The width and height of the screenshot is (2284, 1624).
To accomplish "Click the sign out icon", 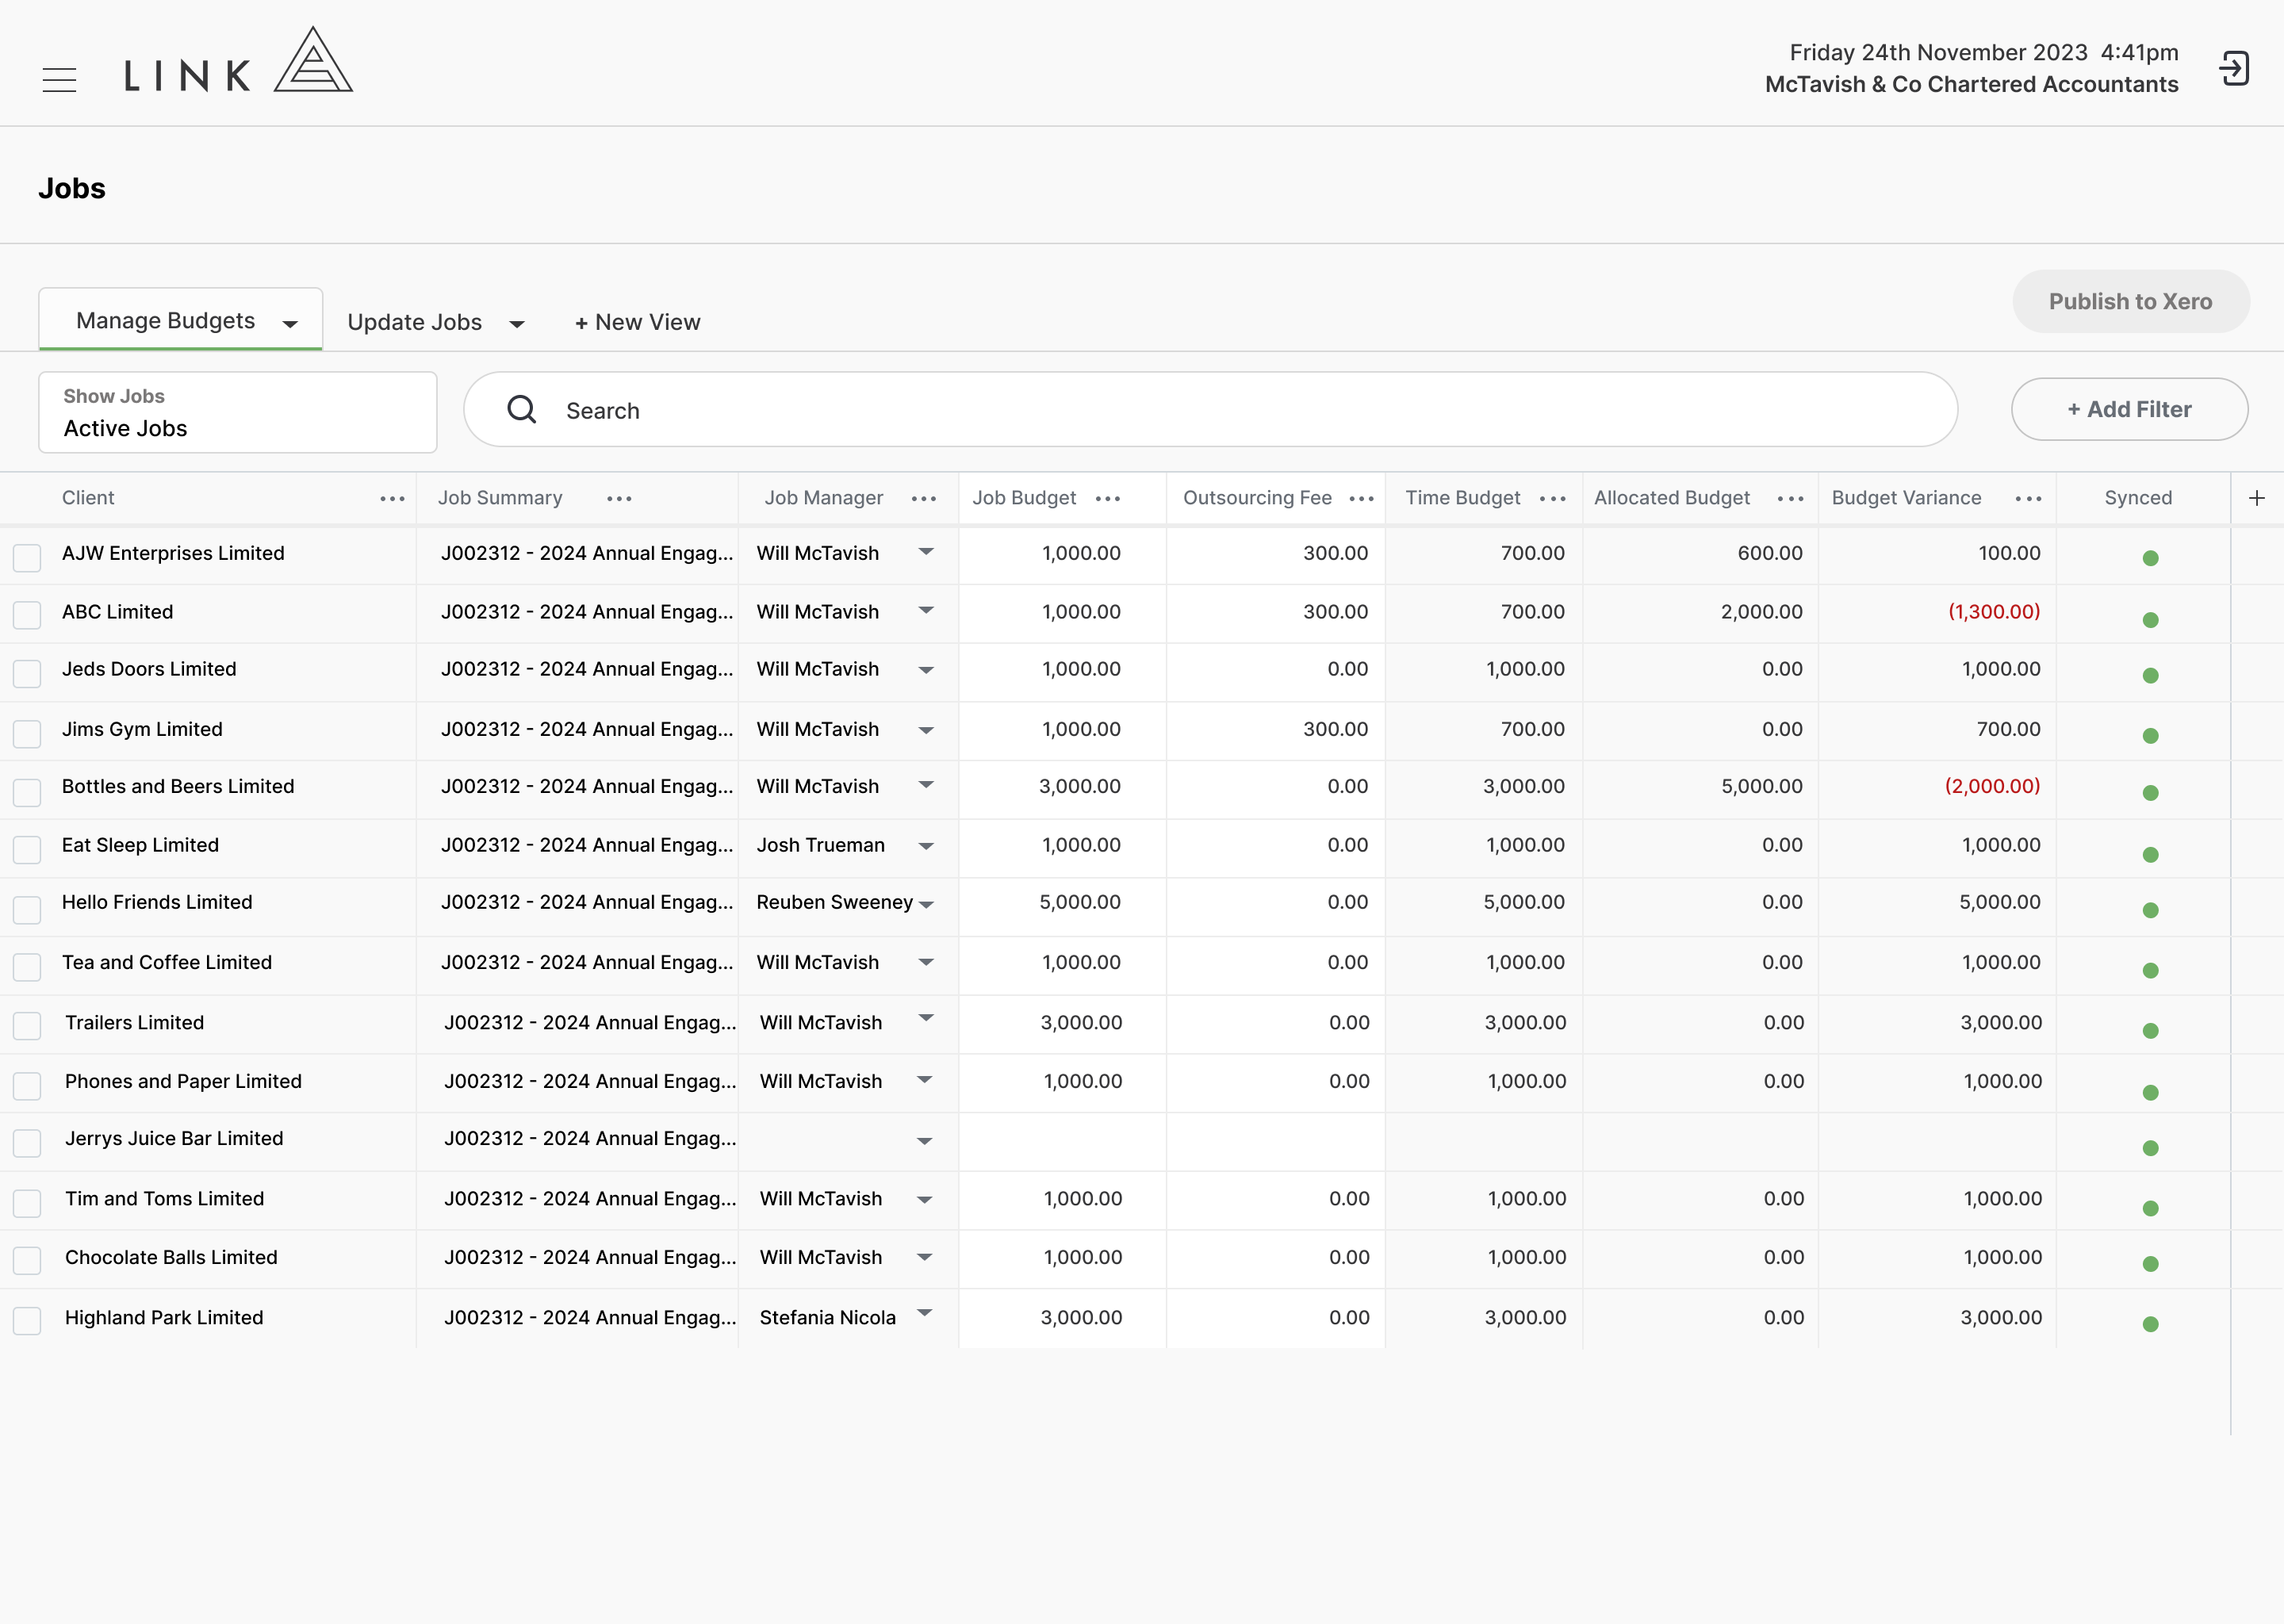I will point(2234,69).
